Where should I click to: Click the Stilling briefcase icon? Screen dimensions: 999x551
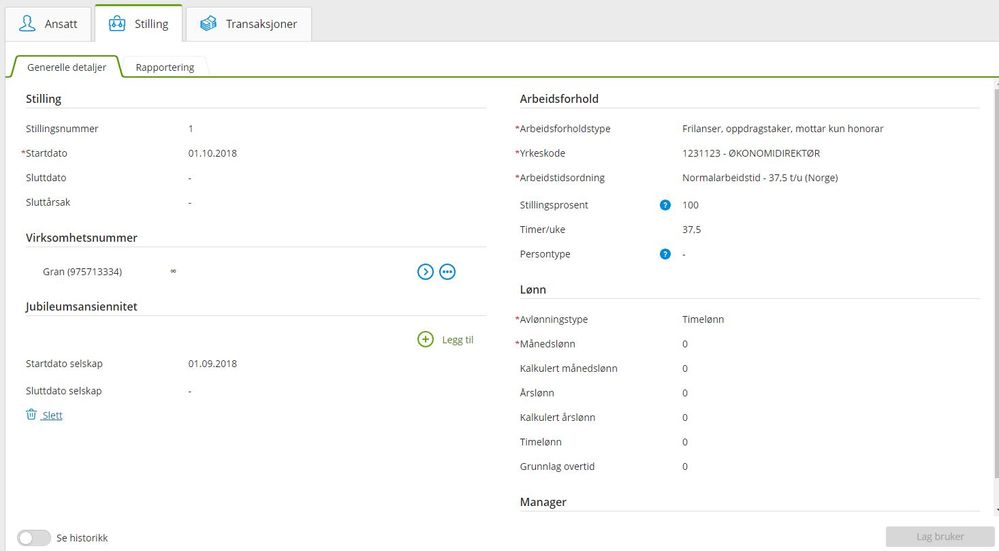pos(118,23)
